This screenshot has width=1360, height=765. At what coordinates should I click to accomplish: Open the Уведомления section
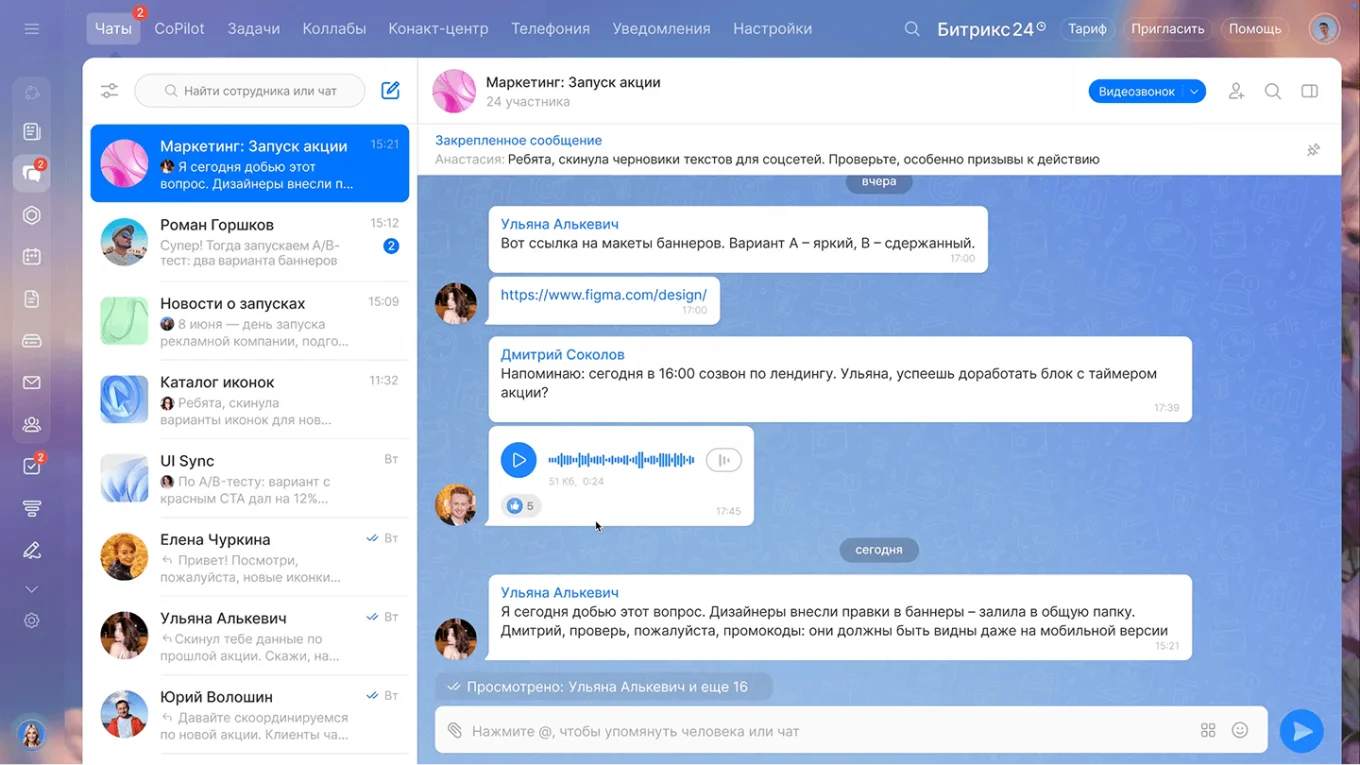click(660, 28)
